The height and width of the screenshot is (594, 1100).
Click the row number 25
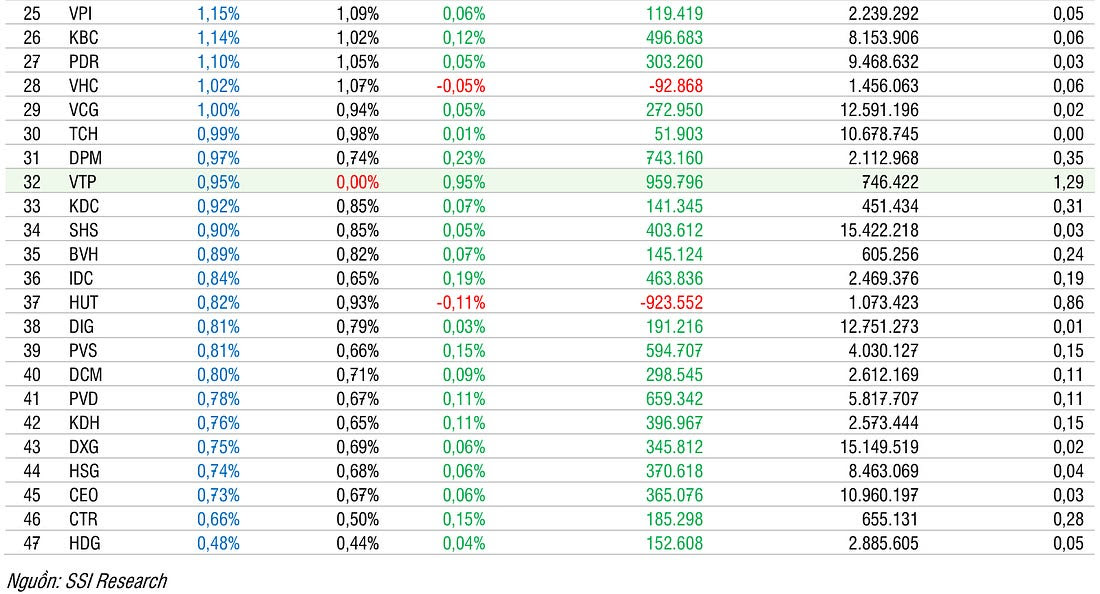pyautogui.click(x=31, y=14)
